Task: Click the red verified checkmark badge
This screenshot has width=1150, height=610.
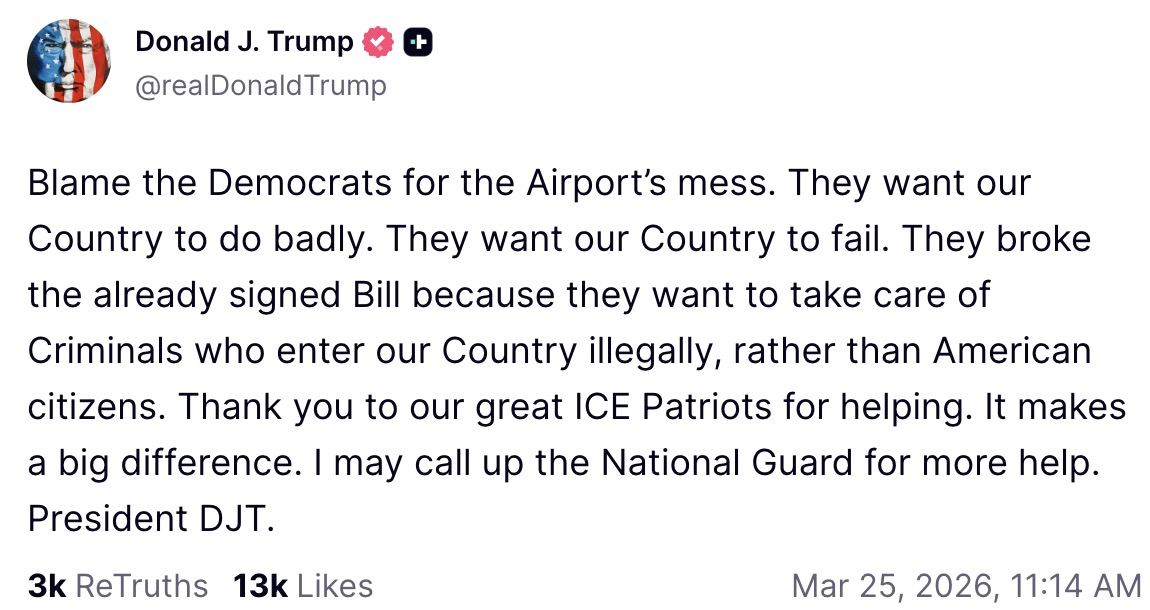Action: tap(377, 42)
